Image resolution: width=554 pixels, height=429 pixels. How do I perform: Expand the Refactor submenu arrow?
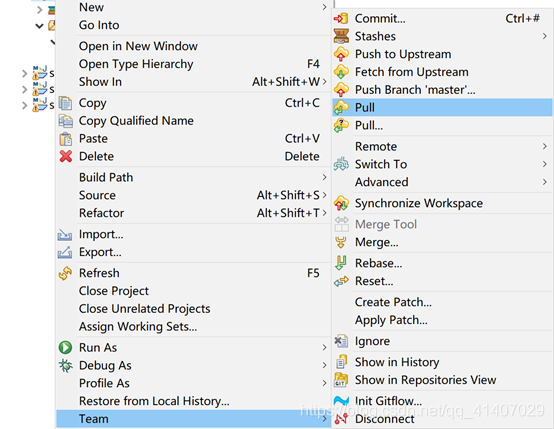[x=324, y=213]
